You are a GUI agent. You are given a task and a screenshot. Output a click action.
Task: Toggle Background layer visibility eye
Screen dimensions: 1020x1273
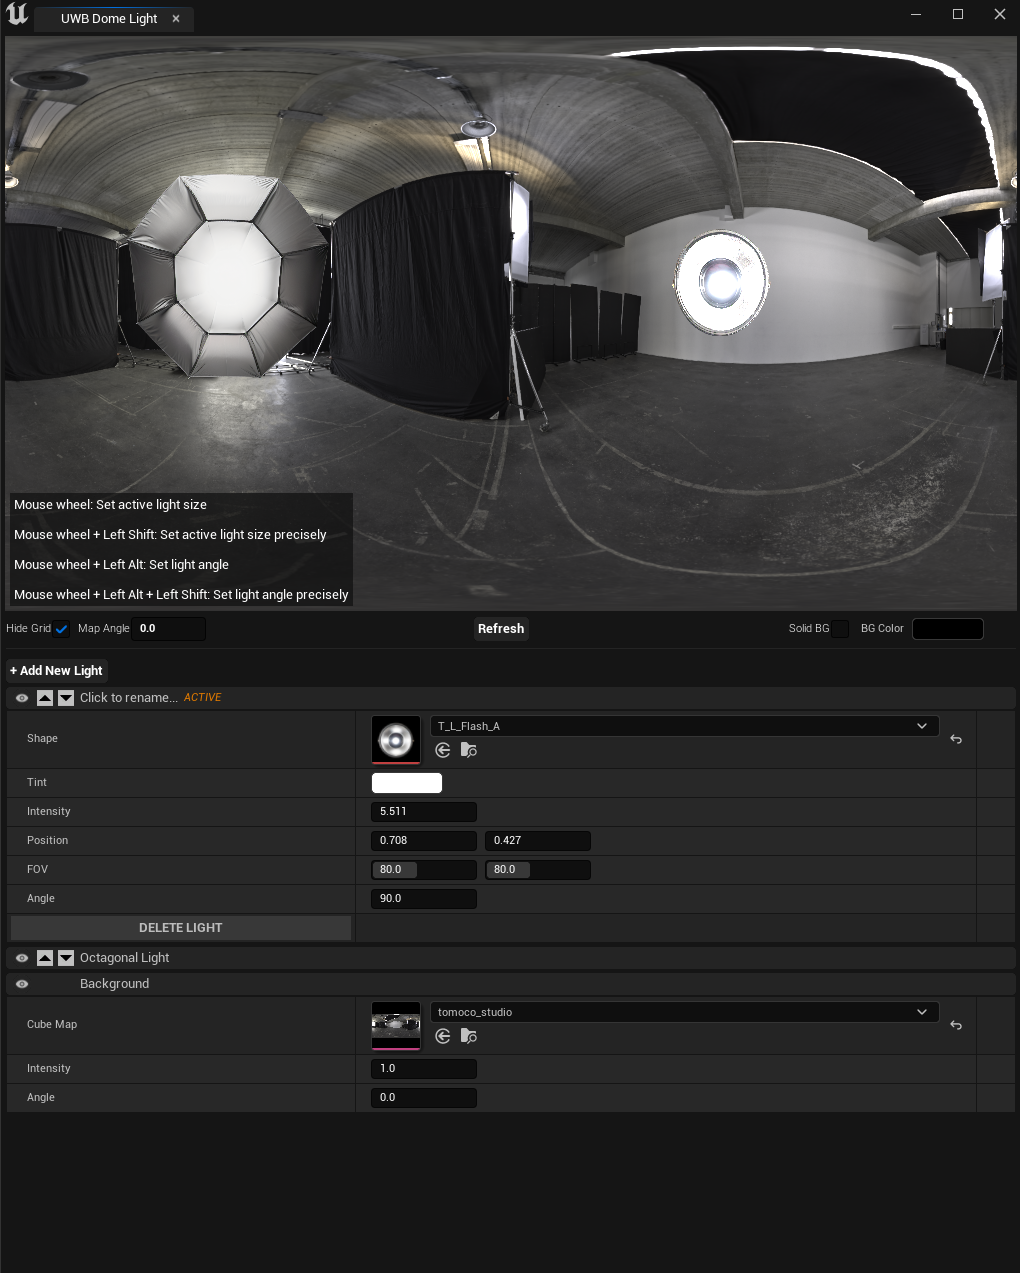(22, 984)
